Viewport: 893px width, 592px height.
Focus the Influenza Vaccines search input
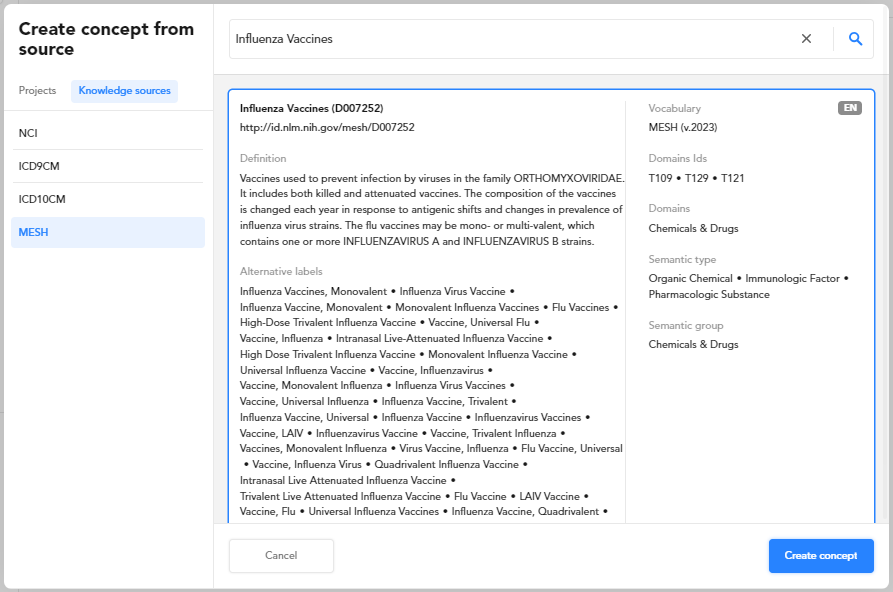pos(510,39)
